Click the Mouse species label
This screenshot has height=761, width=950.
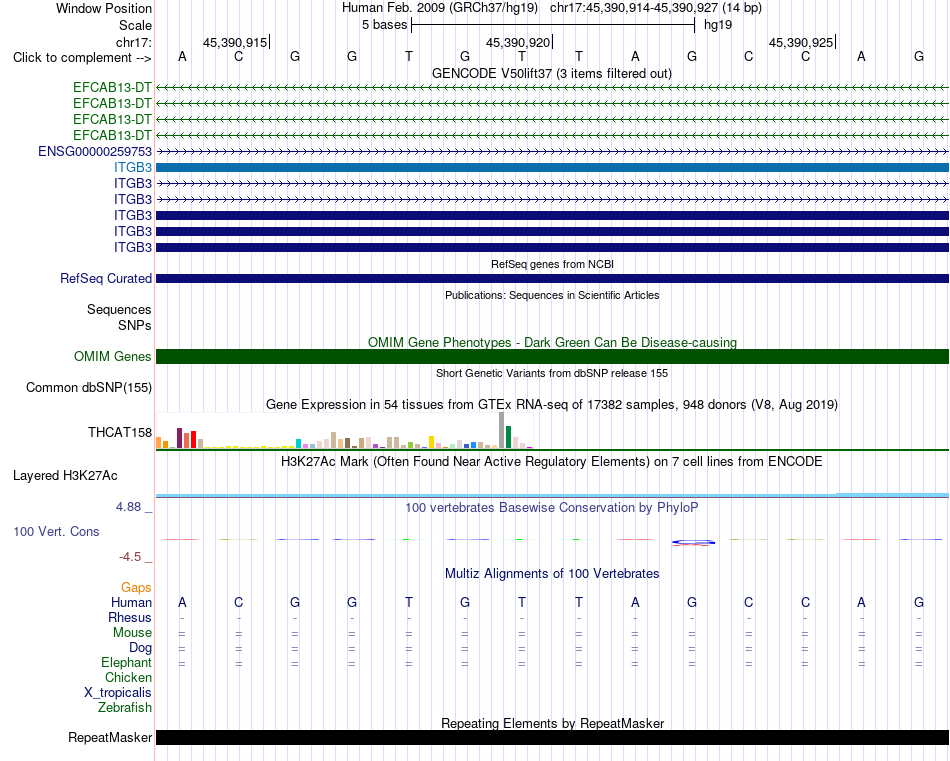tap(133, 633)
